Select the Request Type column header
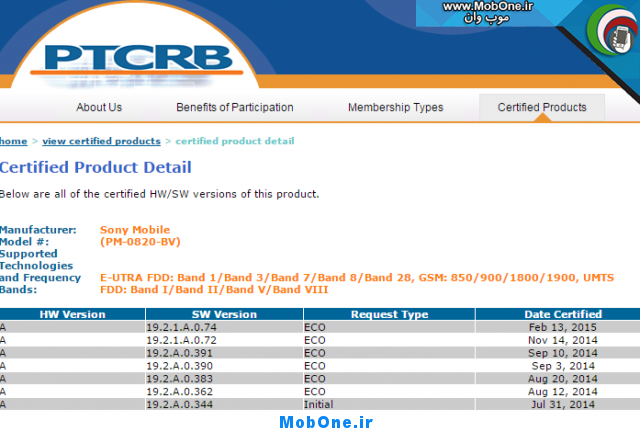 [389, 314]
